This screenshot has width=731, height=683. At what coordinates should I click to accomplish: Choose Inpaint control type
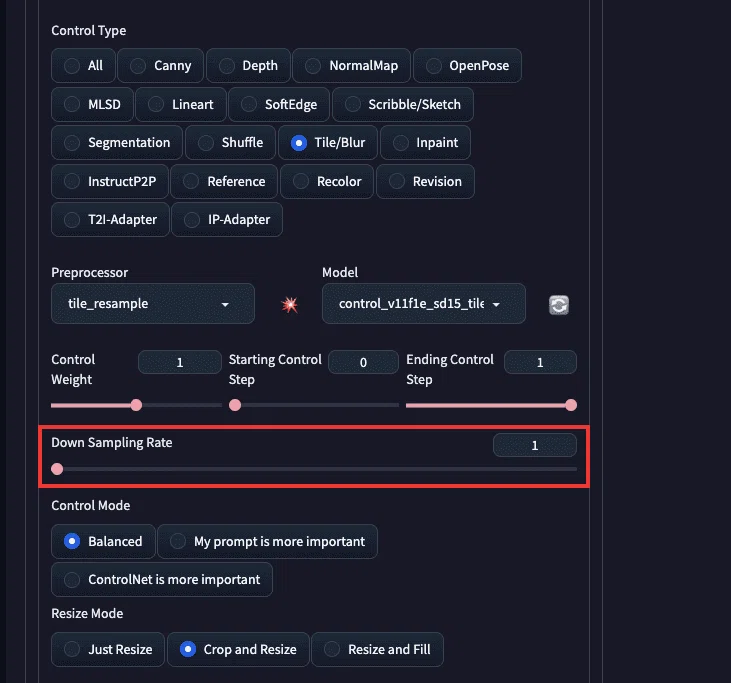425,143
